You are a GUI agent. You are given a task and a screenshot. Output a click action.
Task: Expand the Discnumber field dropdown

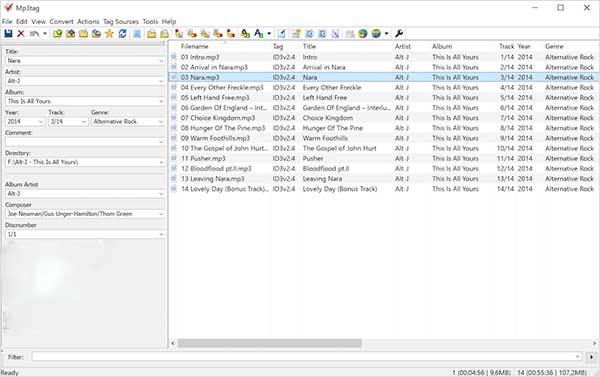(x=161, y=234)
